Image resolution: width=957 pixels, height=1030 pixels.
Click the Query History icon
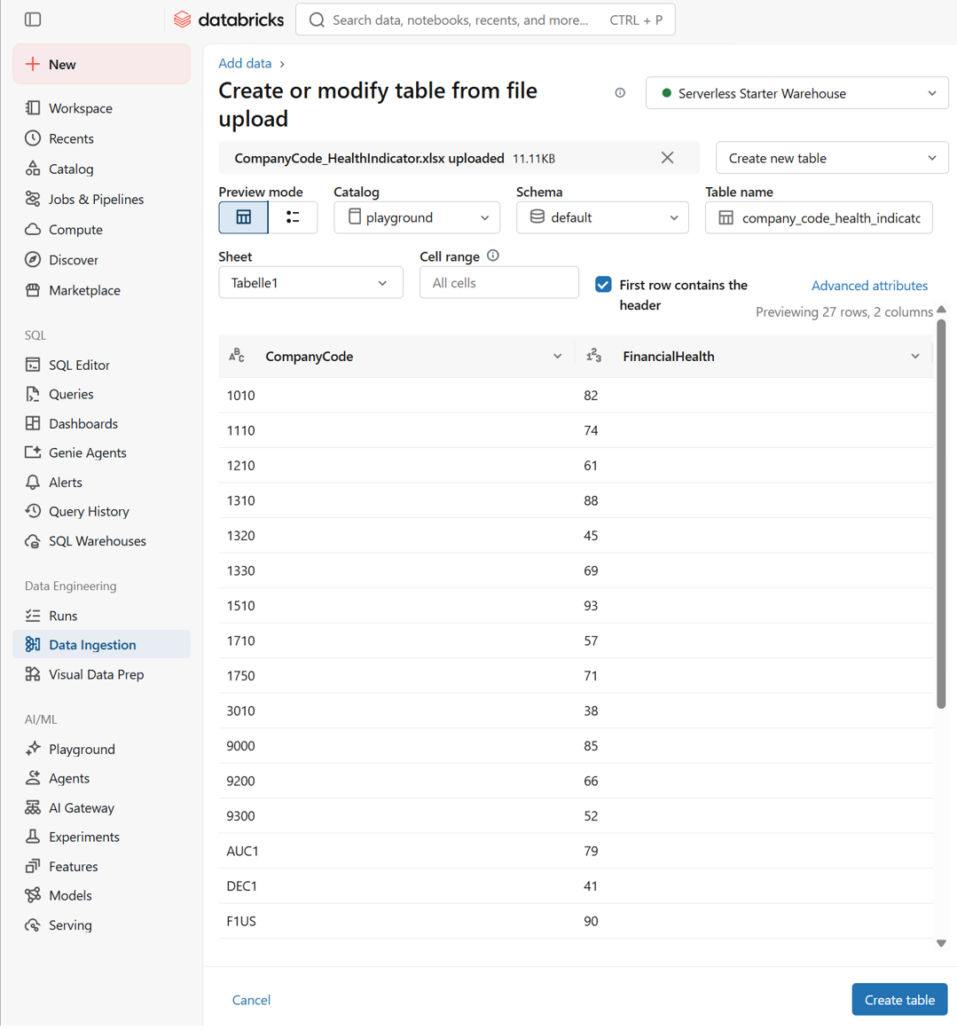point(33,511)
